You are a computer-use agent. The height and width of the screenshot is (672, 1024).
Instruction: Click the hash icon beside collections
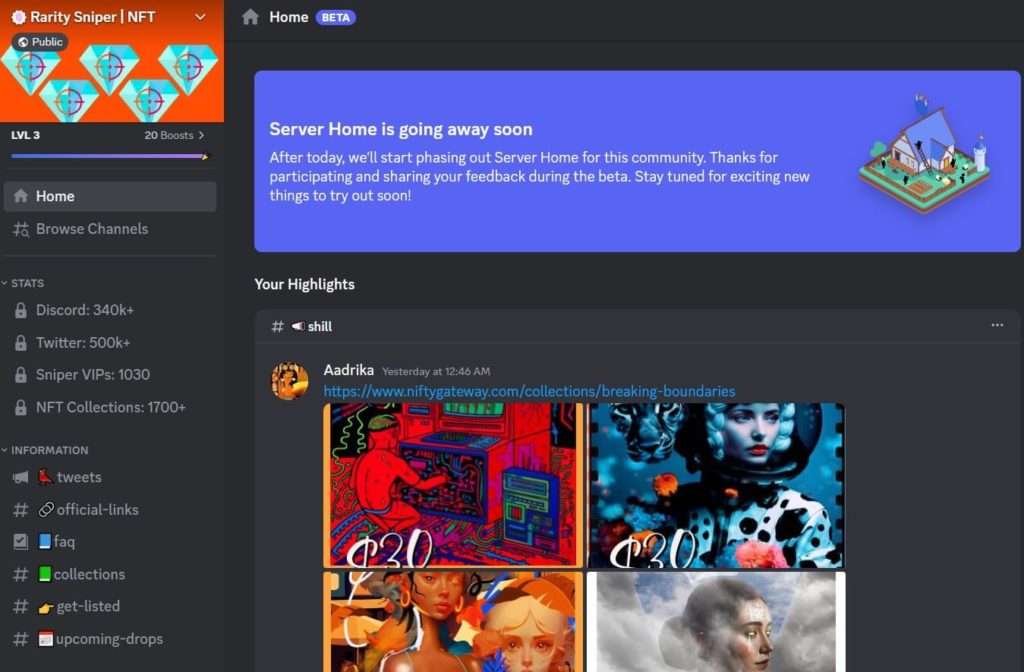(21, 574)
